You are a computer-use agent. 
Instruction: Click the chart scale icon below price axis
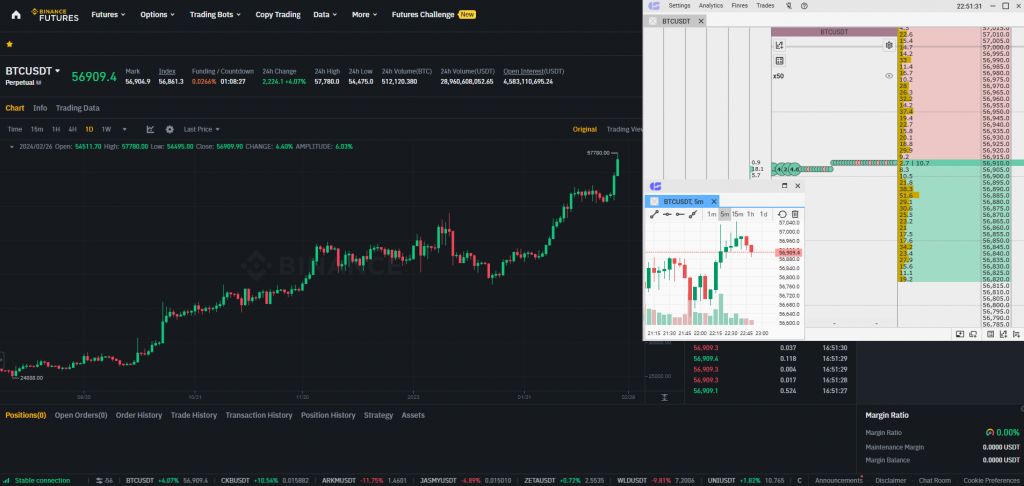(664, 397)
